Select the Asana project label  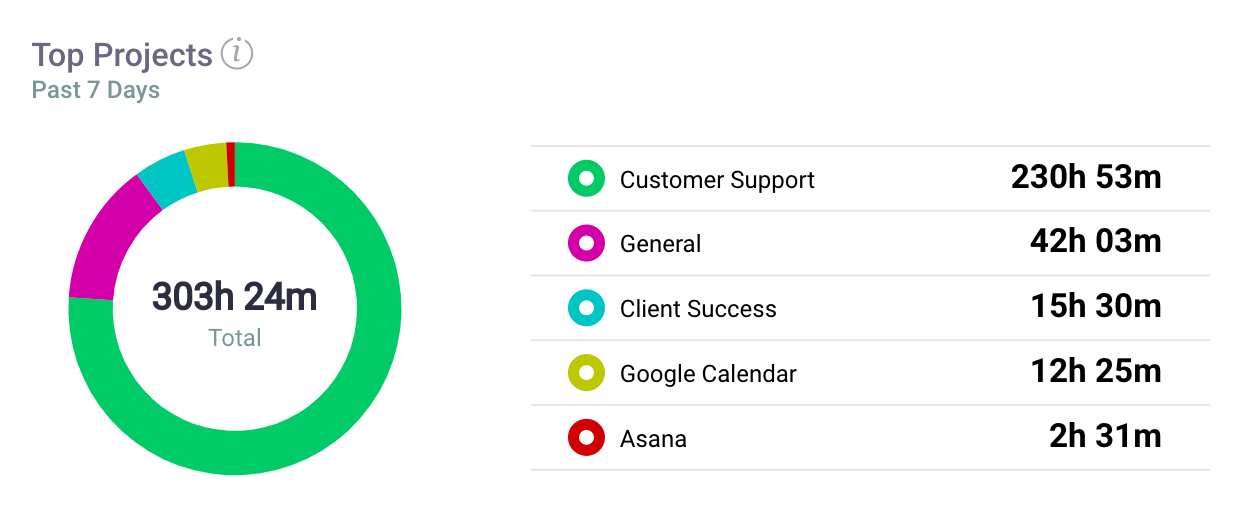653,438
